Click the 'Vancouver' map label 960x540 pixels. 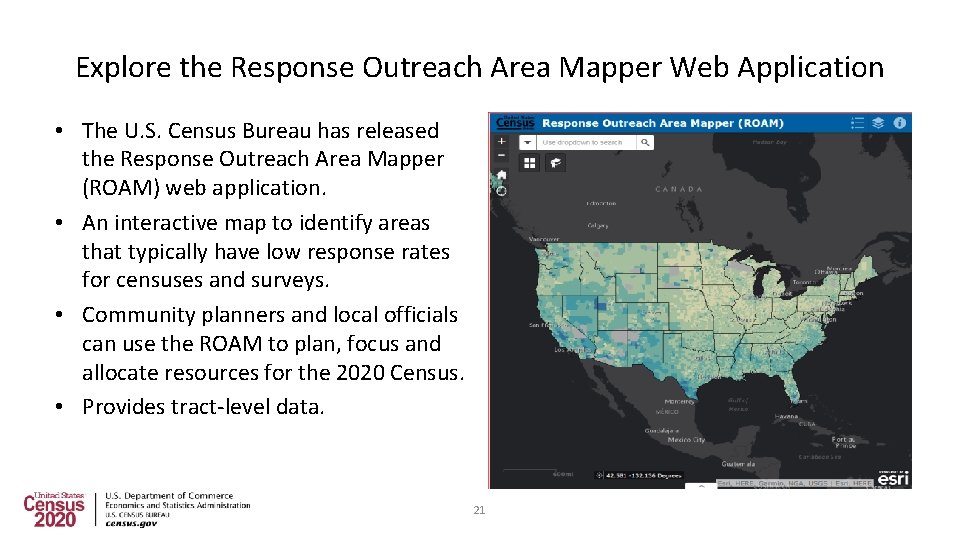[544, 239]
